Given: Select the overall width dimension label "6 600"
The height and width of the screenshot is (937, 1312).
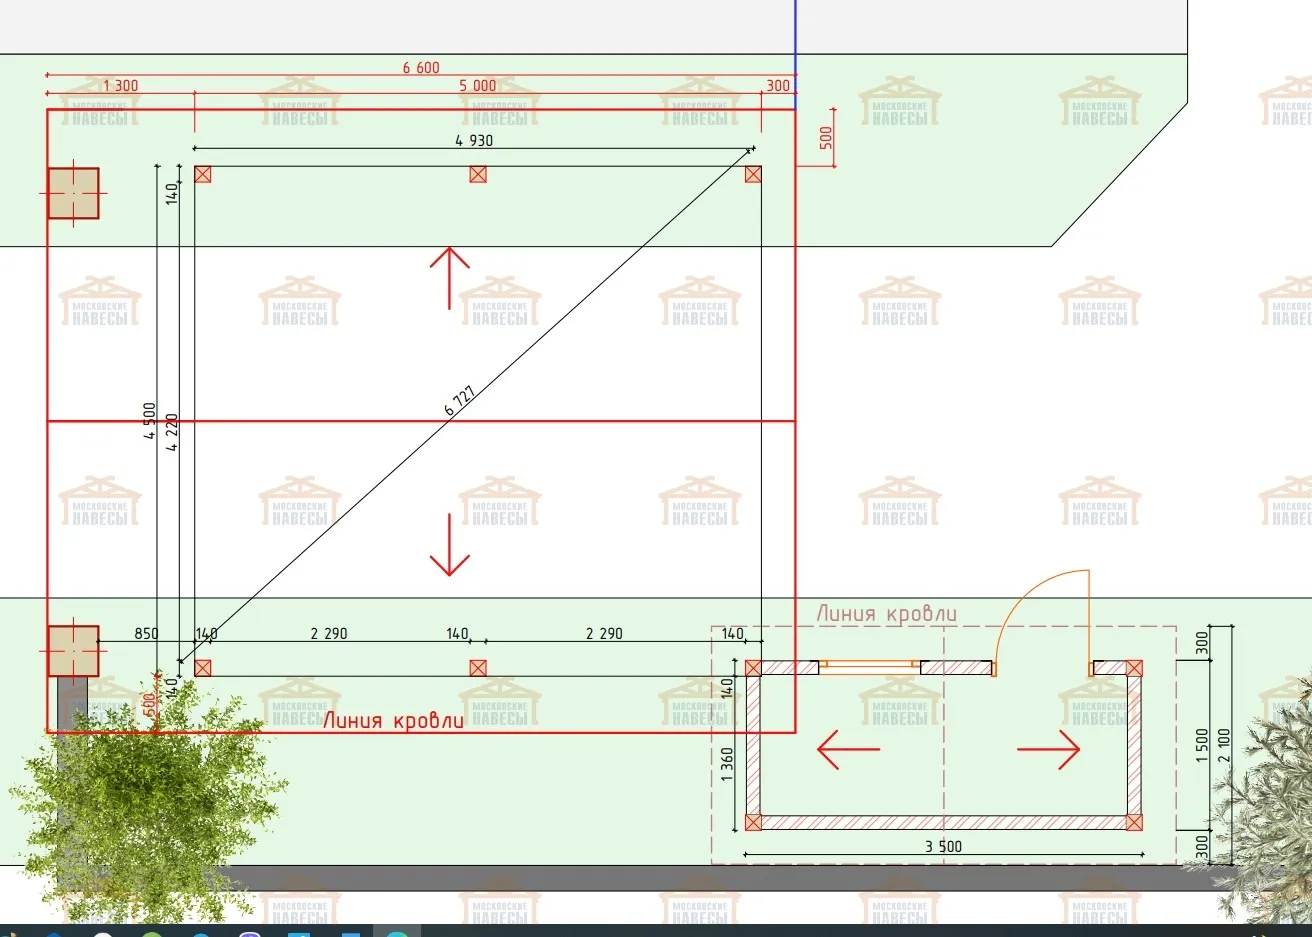Looking at the screenshot, I should point(421,67).
